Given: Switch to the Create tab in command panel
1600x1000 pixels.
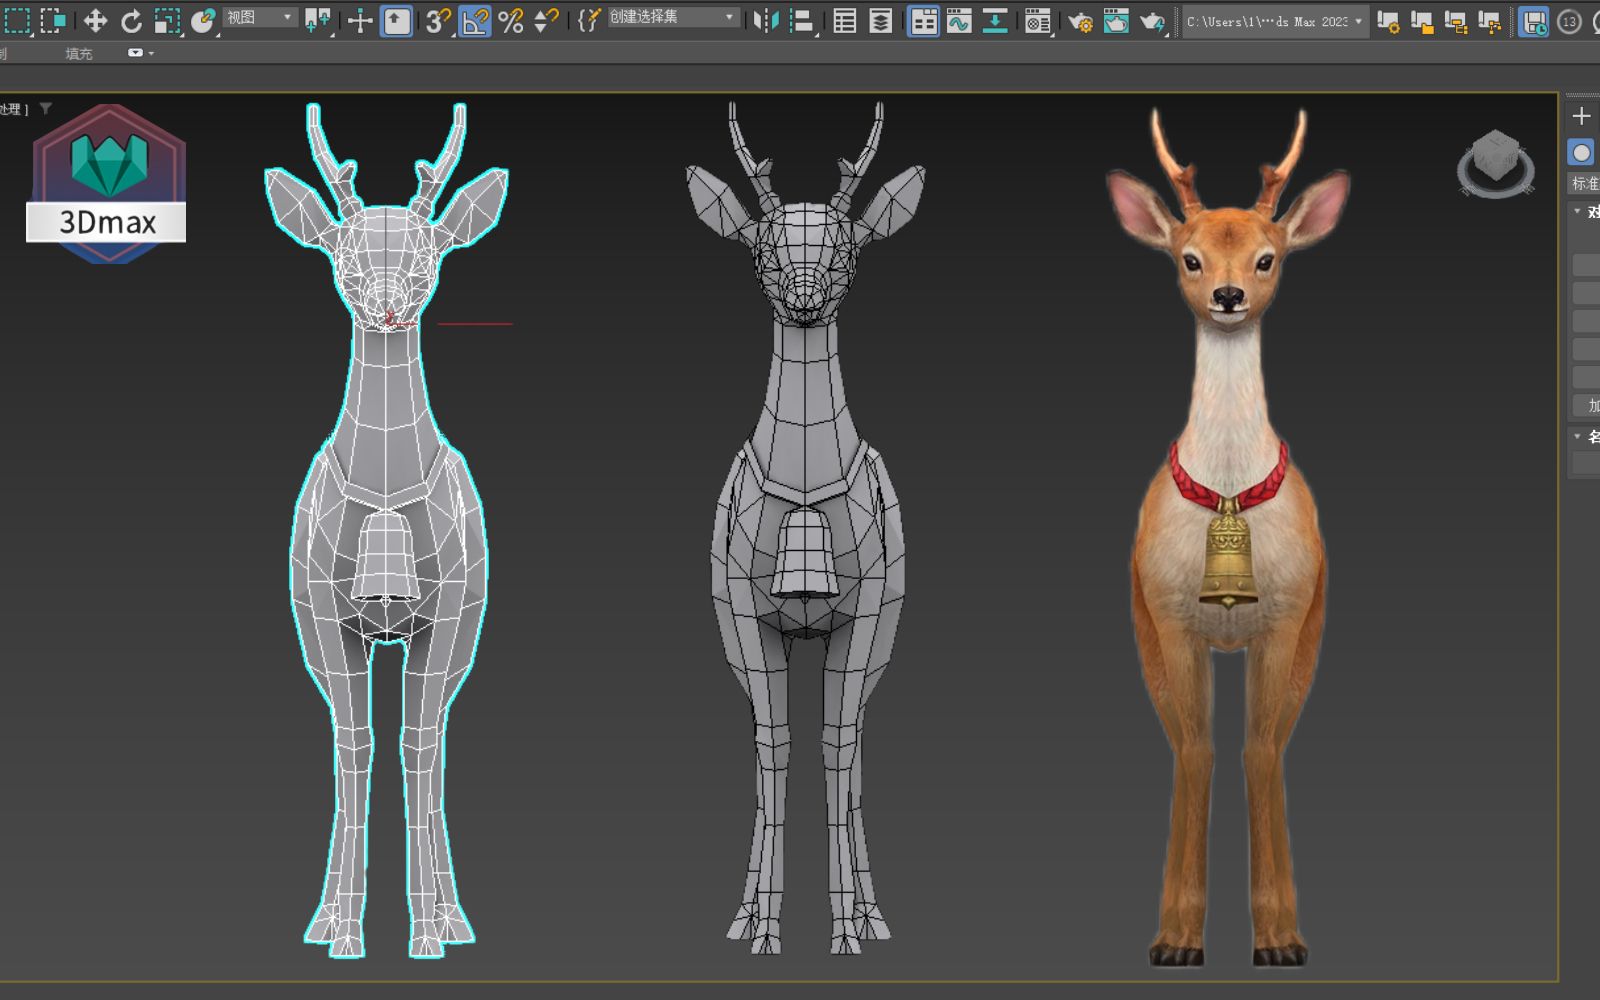Looking at the screenshot, I should 1582,115.
